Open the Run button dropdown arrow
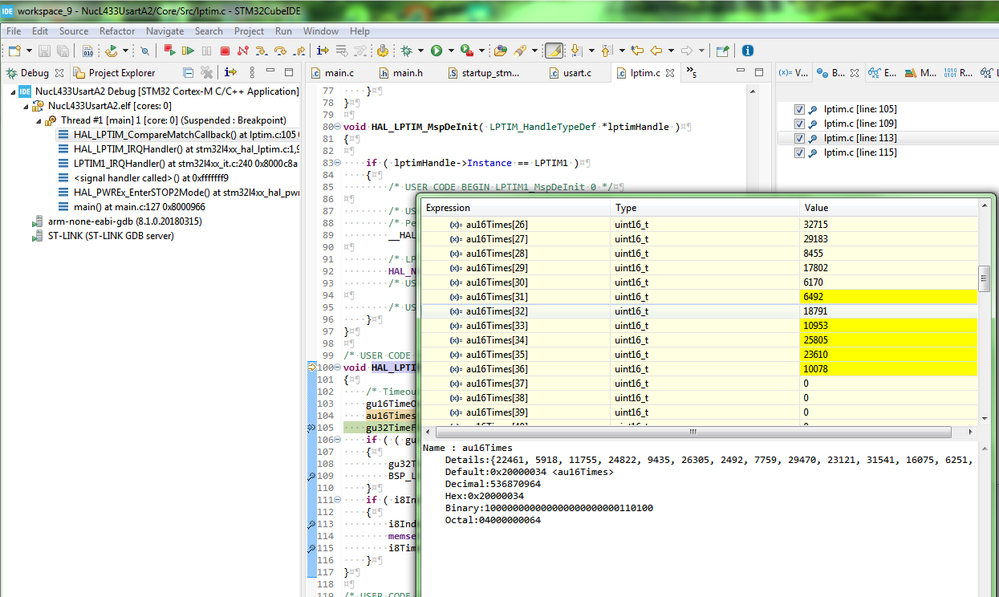Image resolution: width=999 pixels, height=597 pixels. click(x=451, y=51)
